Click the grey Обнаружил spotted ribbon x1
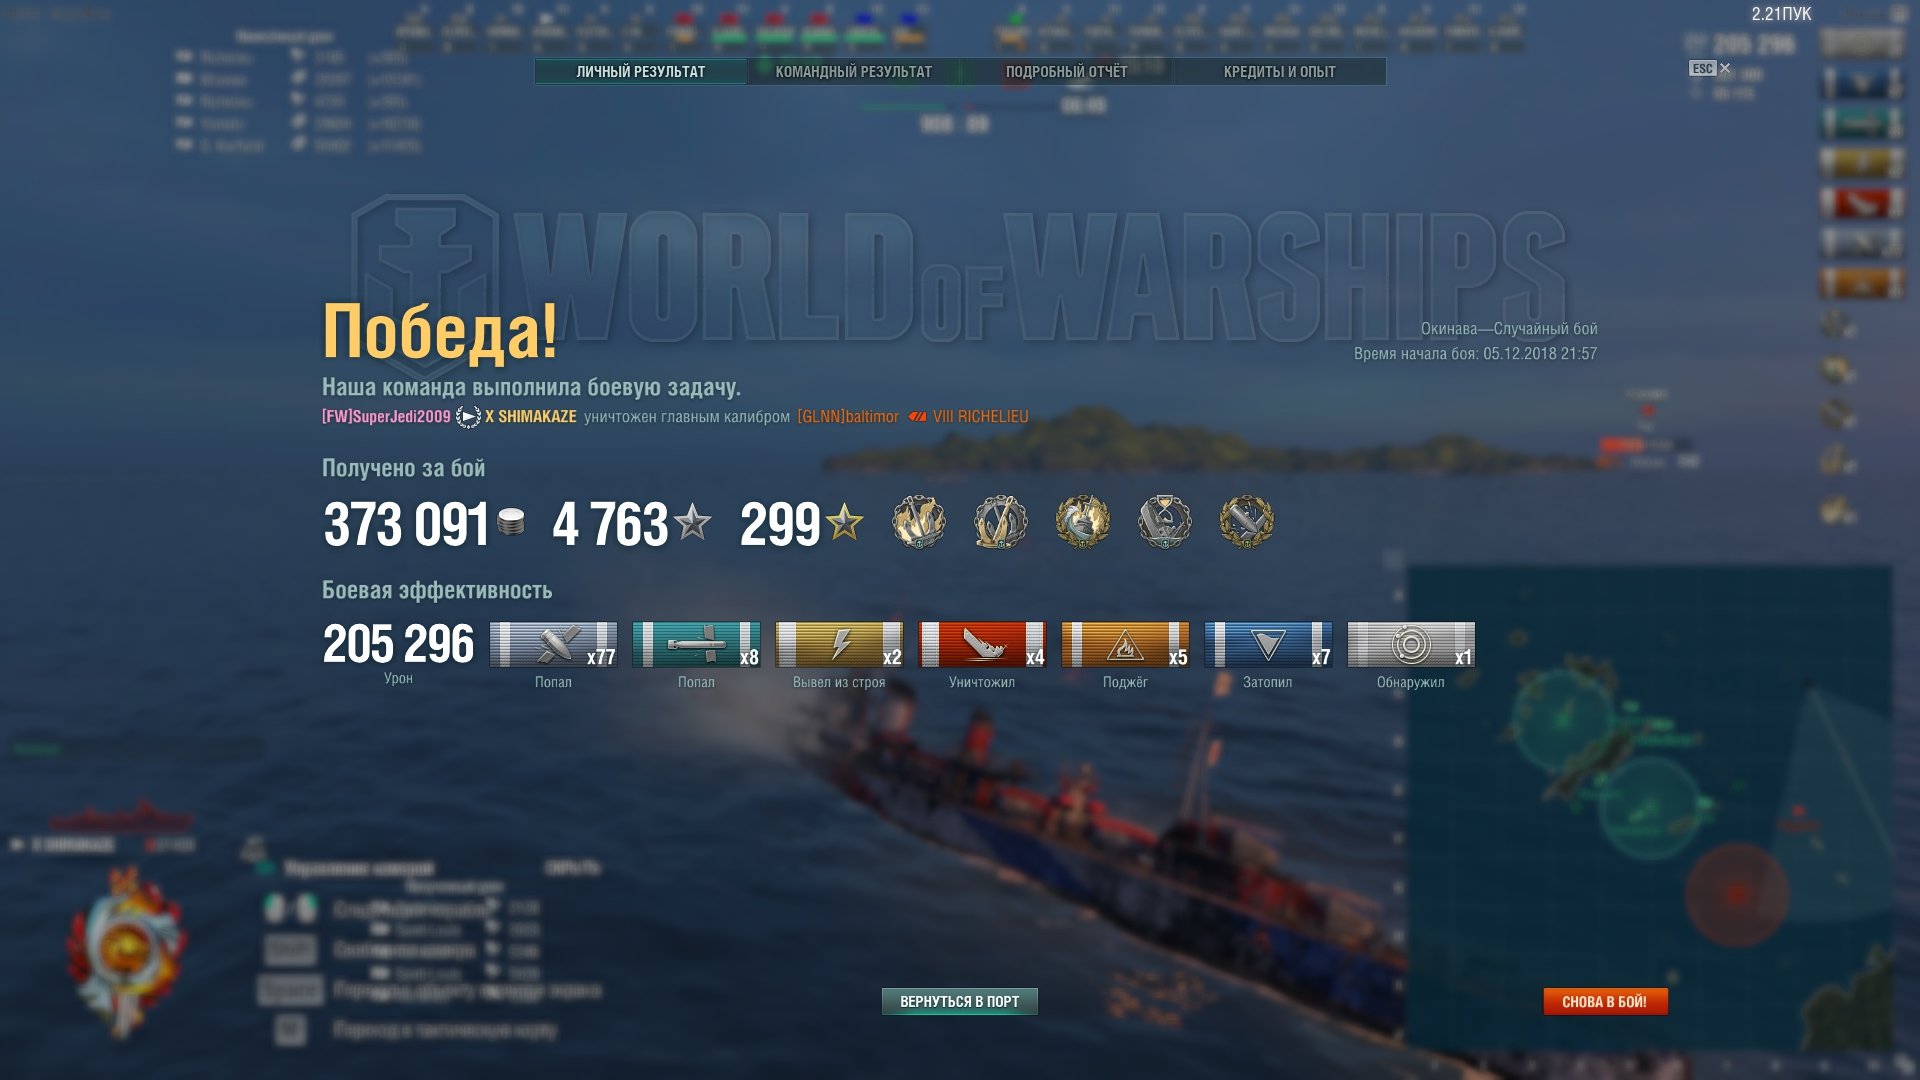 click(1411, 645)
